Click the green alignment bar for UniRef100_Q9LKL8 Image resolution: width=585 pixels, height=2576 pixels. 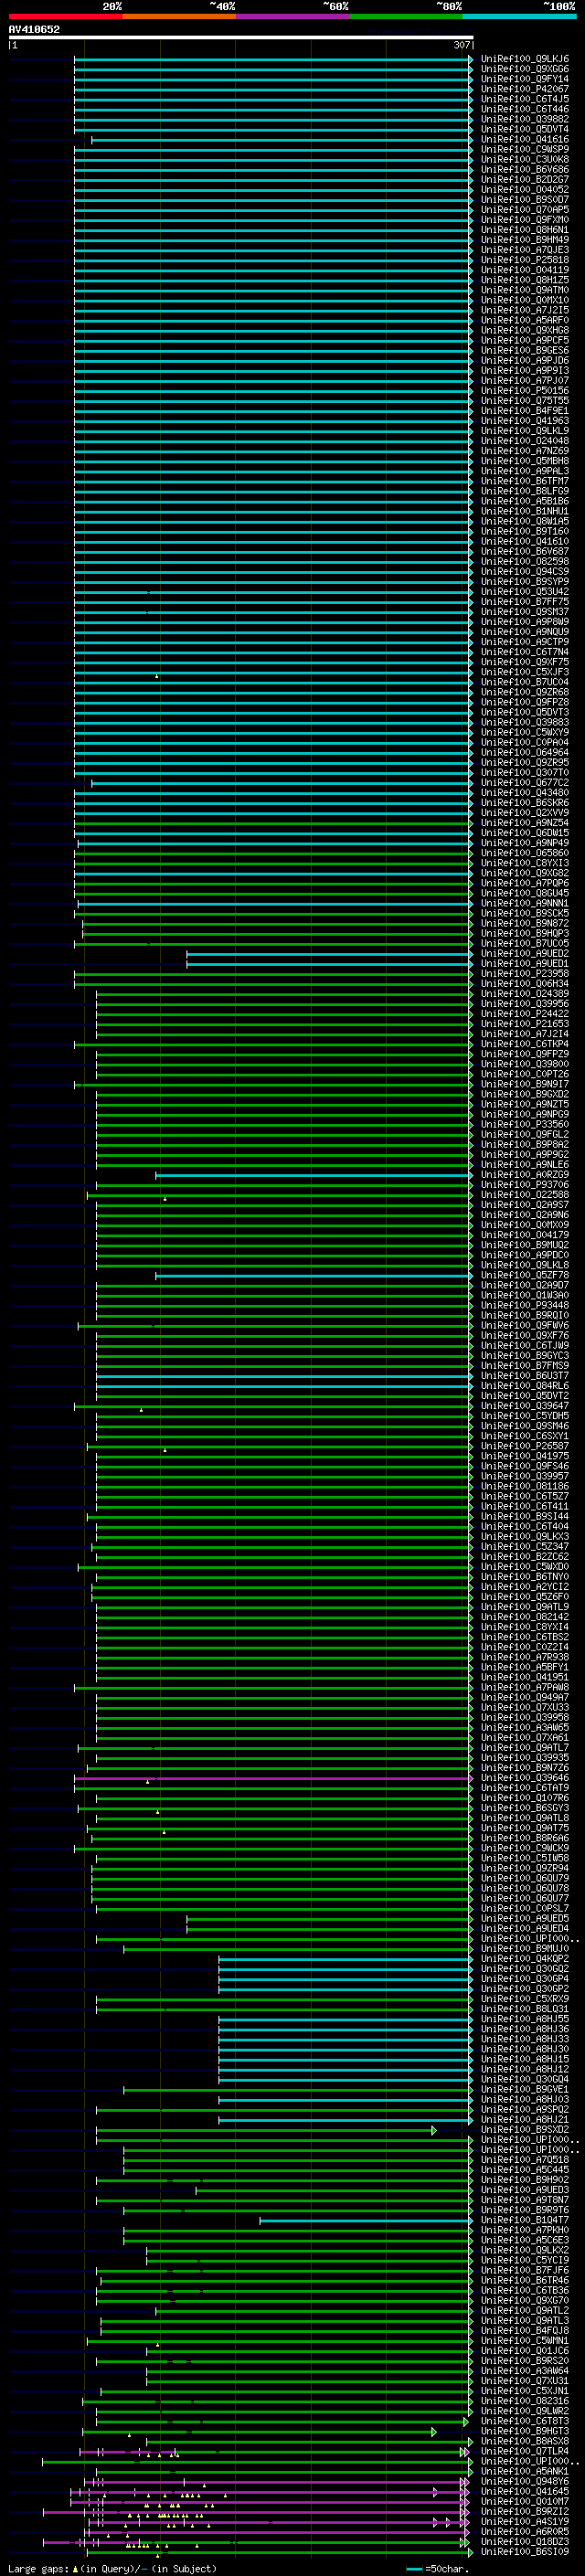[x=283, y=1265]
